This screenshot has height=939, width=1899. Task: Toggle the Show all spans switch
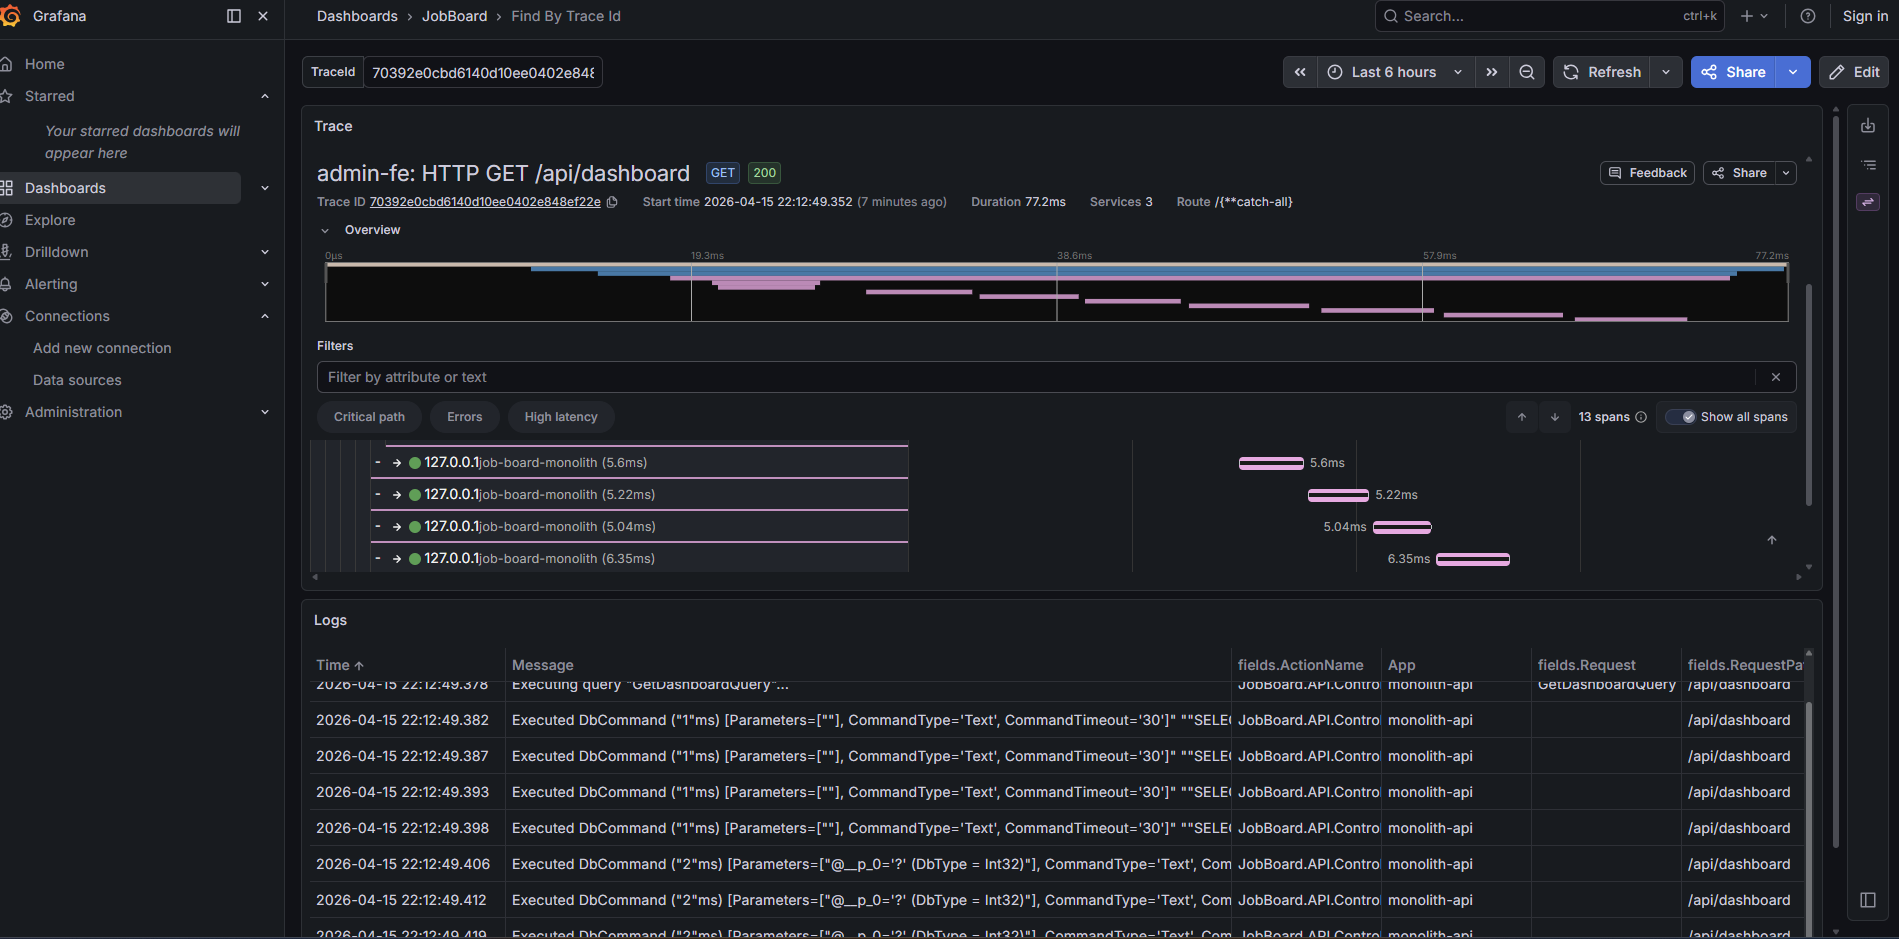[1681, 417]
